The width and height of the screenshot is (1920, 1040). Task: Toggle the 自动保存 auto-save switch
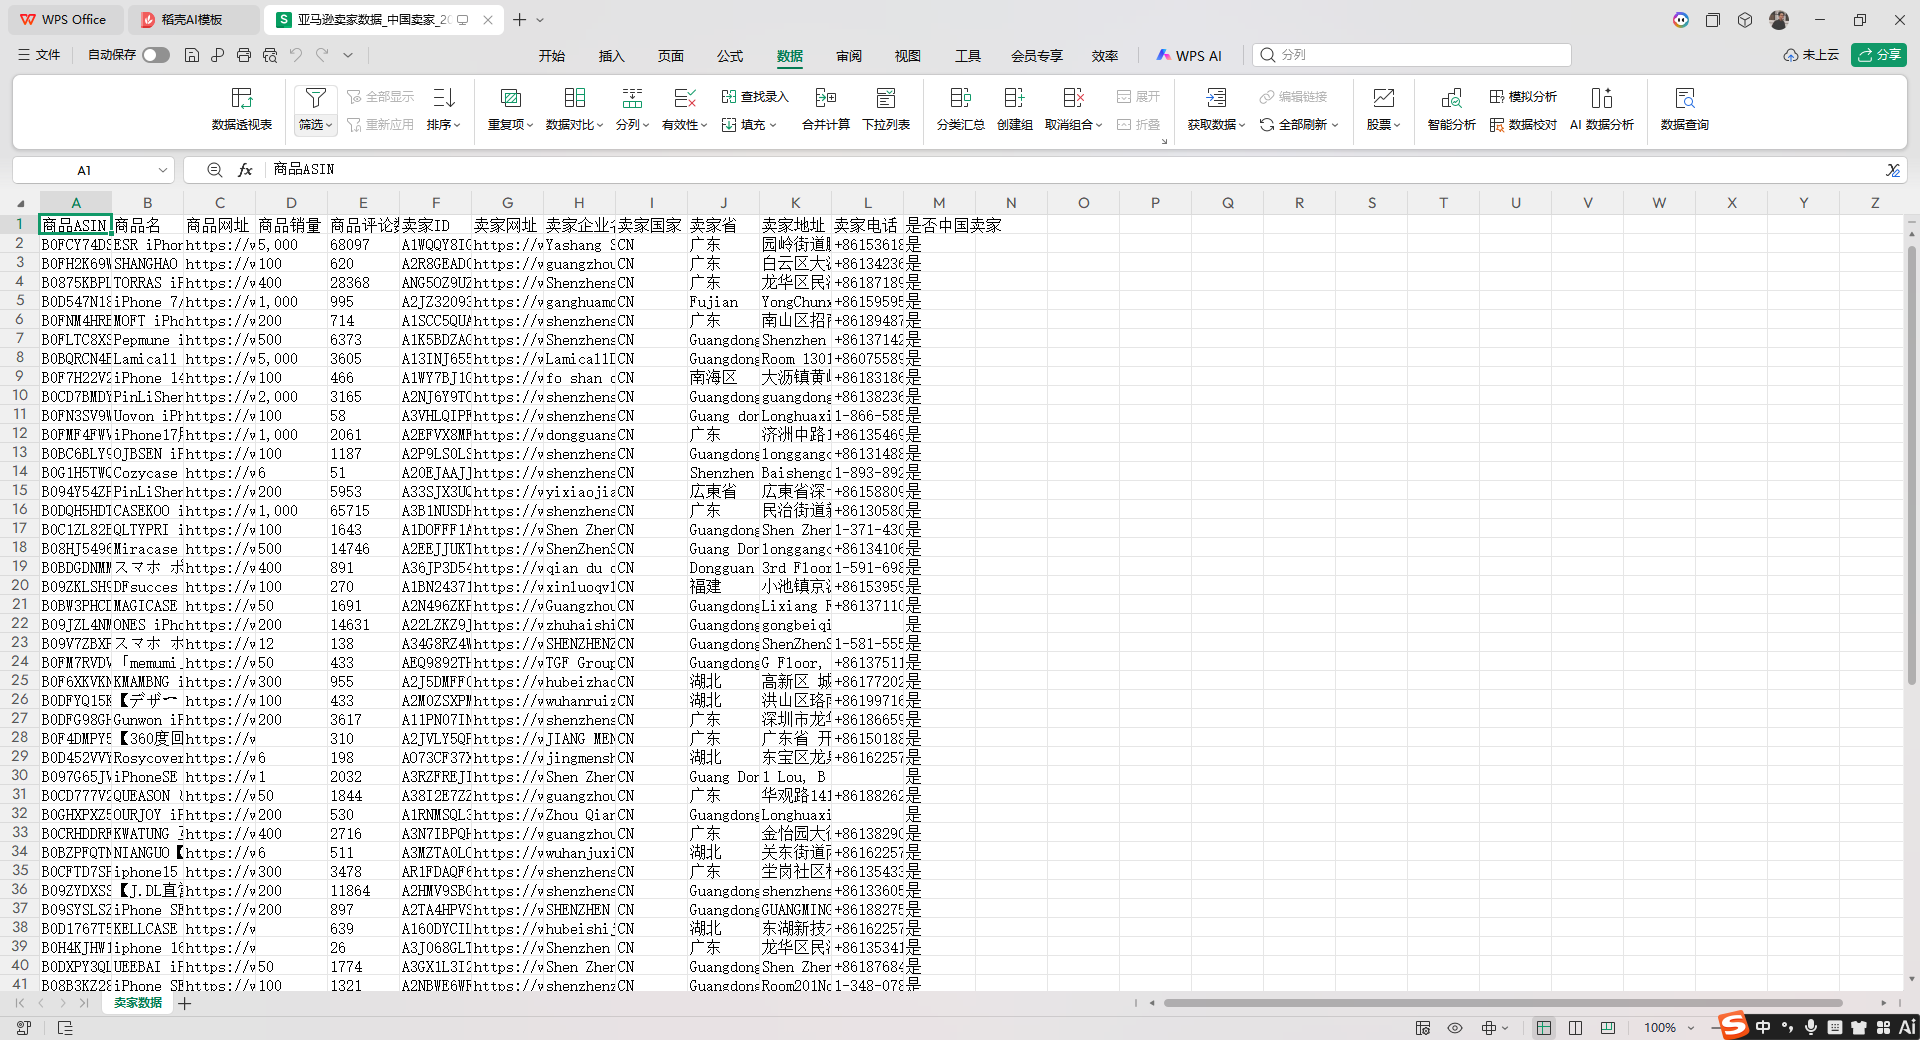(x=156, y=55)
